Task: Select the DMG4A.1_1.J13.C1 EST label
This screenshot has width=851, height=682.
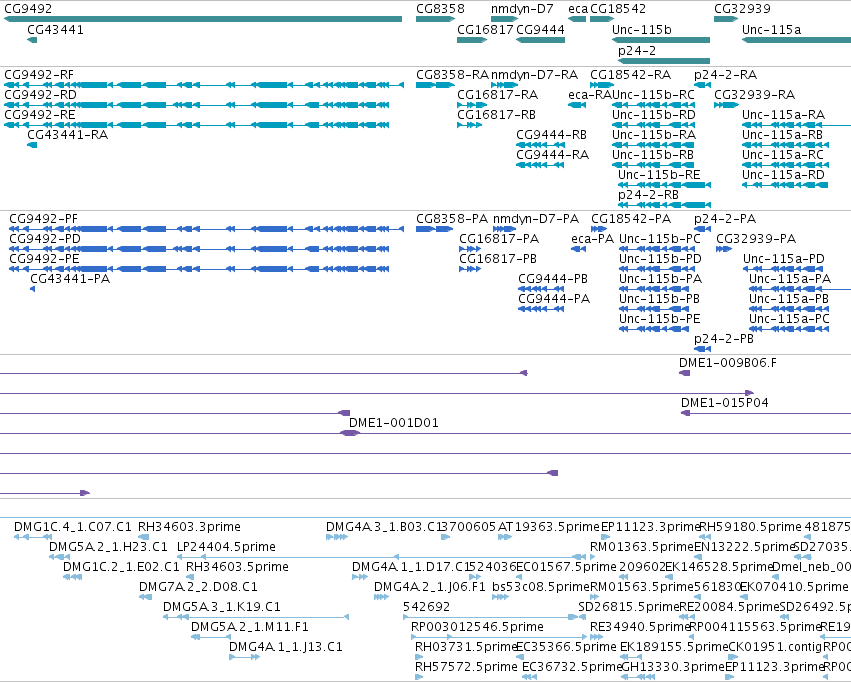Action: [285, 647]
